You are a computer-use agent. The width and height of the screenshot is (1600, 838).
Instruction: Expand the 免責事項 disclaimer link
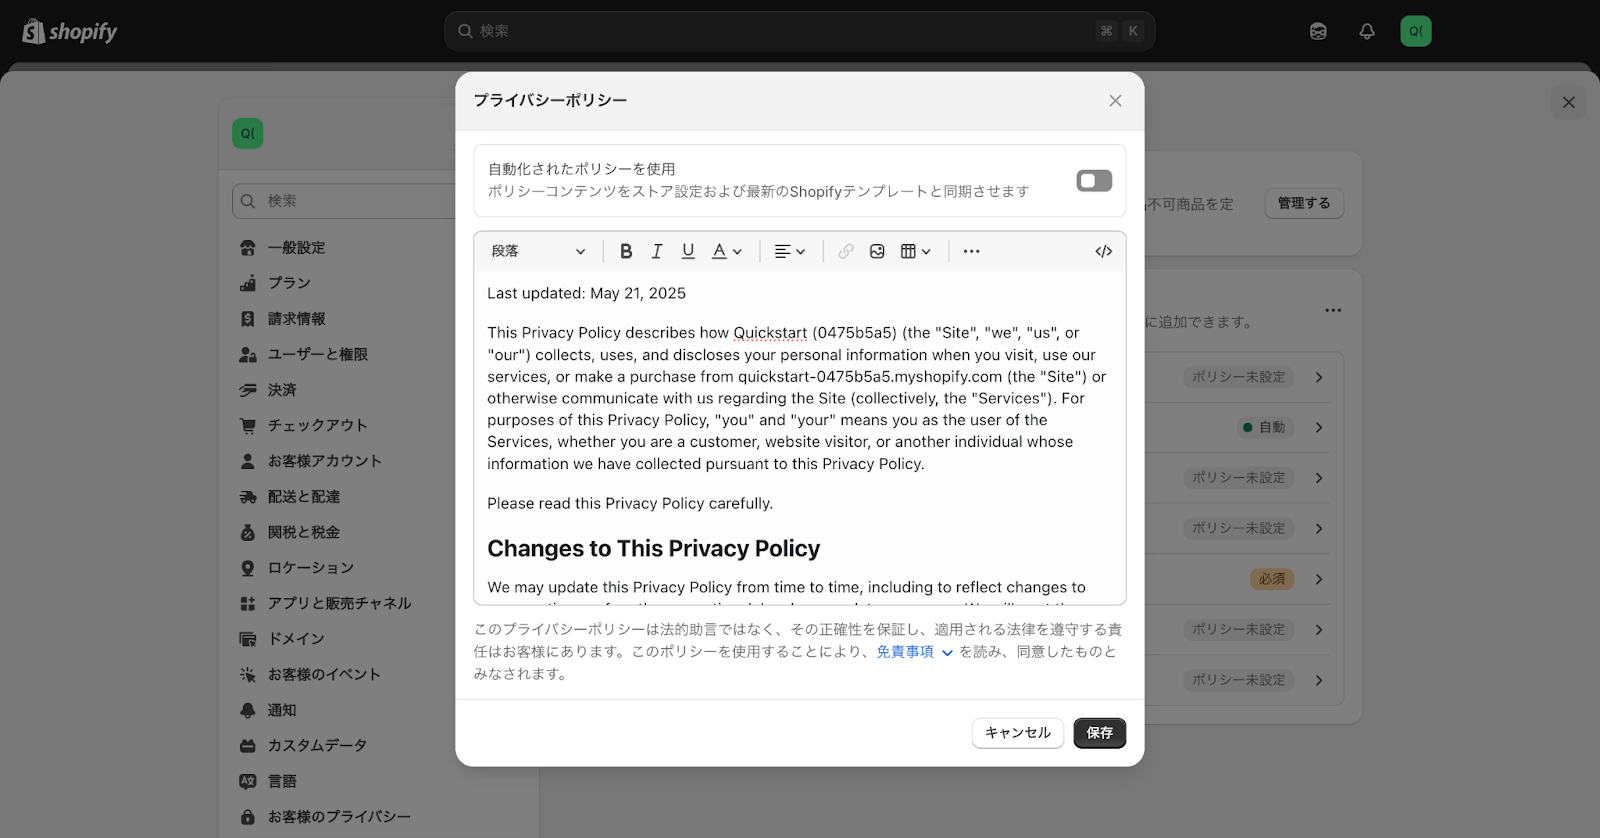(x=914, y=652)
